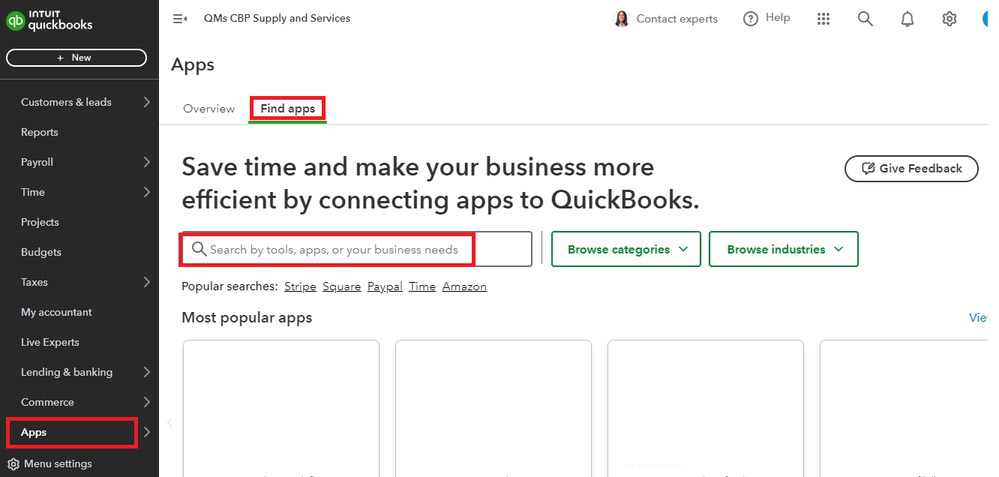Expand the Payroll submenu chevron

(x=147, y=162)
